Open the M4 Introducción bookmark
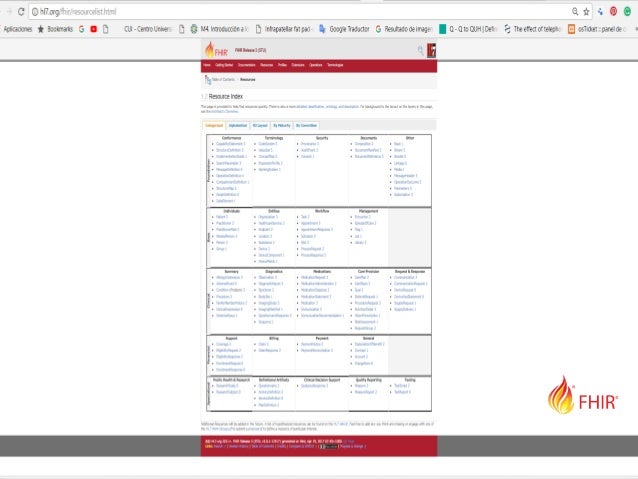The image size is (638, 479). click(219, 29)
